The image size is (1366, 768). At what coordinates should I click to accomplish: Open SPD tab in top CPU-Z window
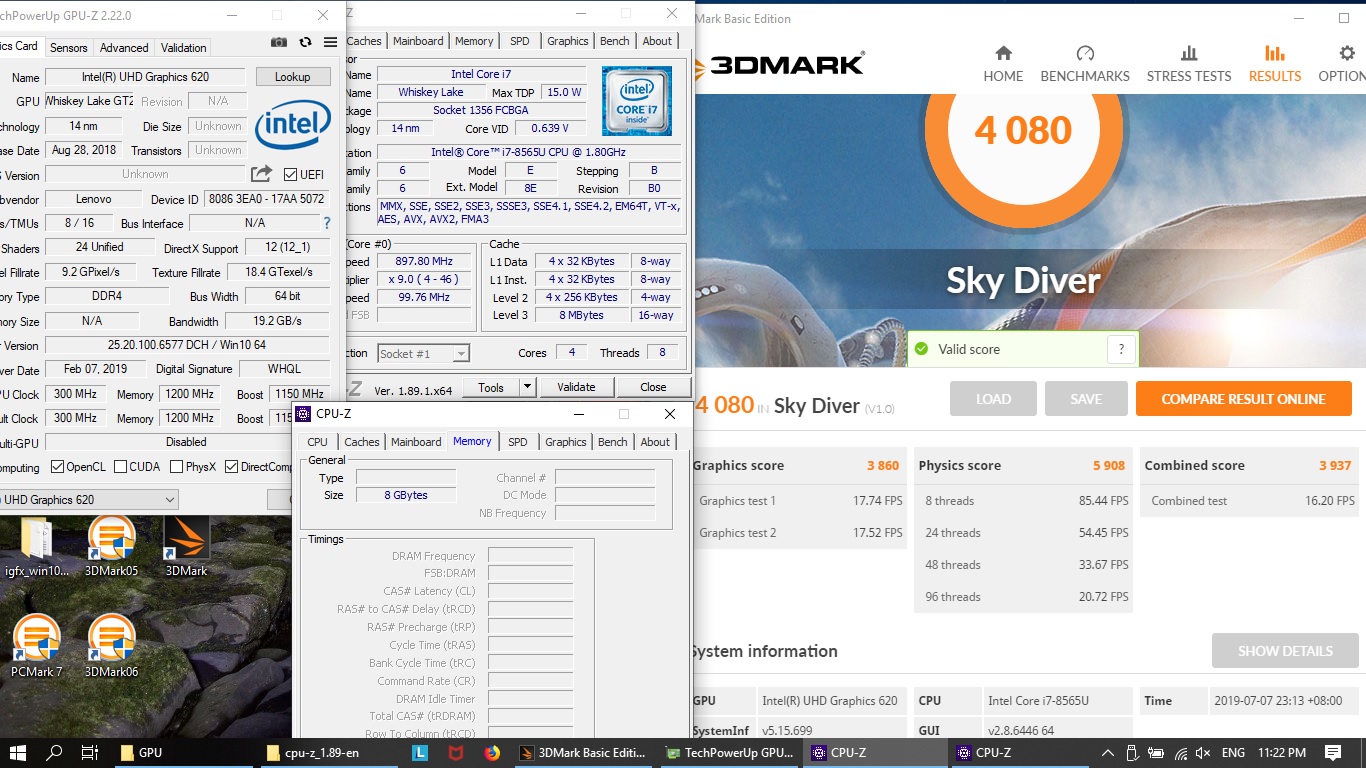click(x=520, y=41)
